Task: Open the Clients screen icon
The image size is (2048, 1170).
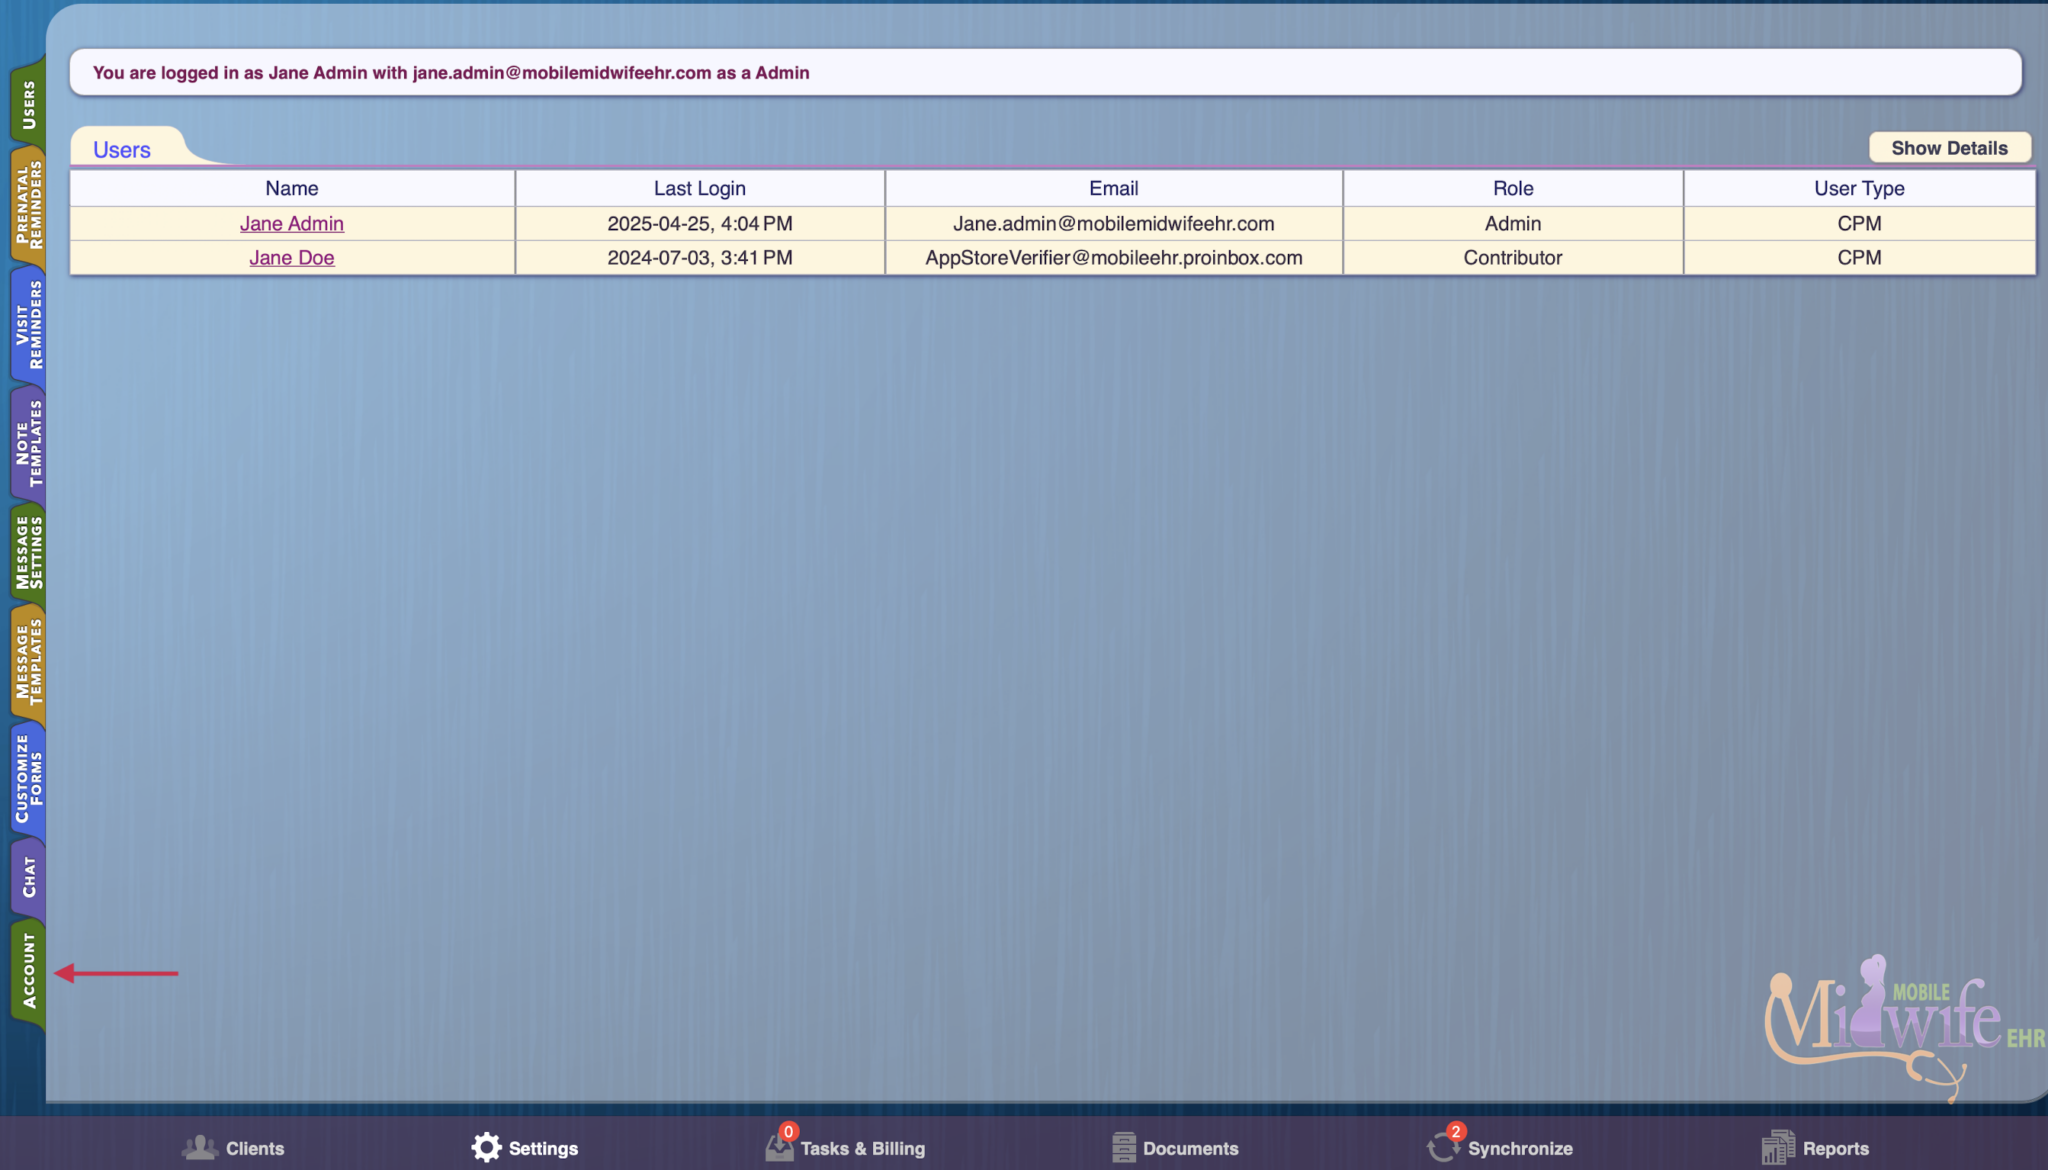Action: click(x=201, y=1147)
